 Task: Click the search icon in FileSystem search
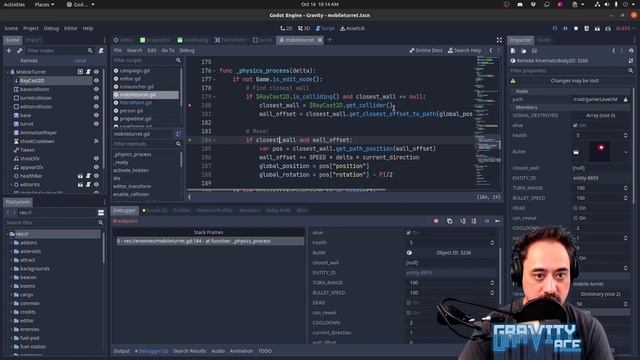tap(100, 223)
